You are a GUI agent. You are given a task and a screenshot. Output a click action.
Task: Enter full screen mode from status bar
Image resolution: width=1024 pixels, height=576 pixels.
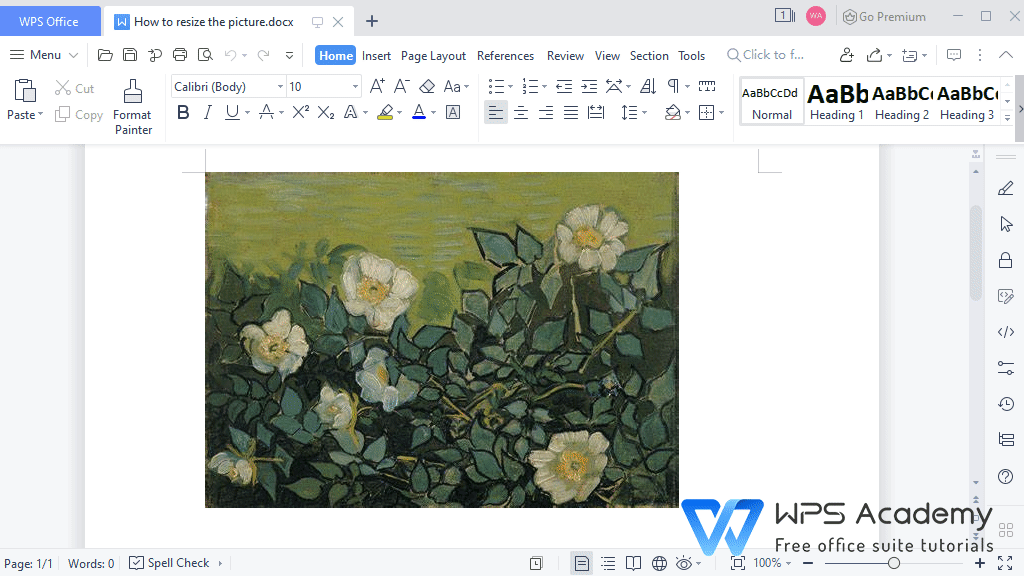tap(1005, 563)
